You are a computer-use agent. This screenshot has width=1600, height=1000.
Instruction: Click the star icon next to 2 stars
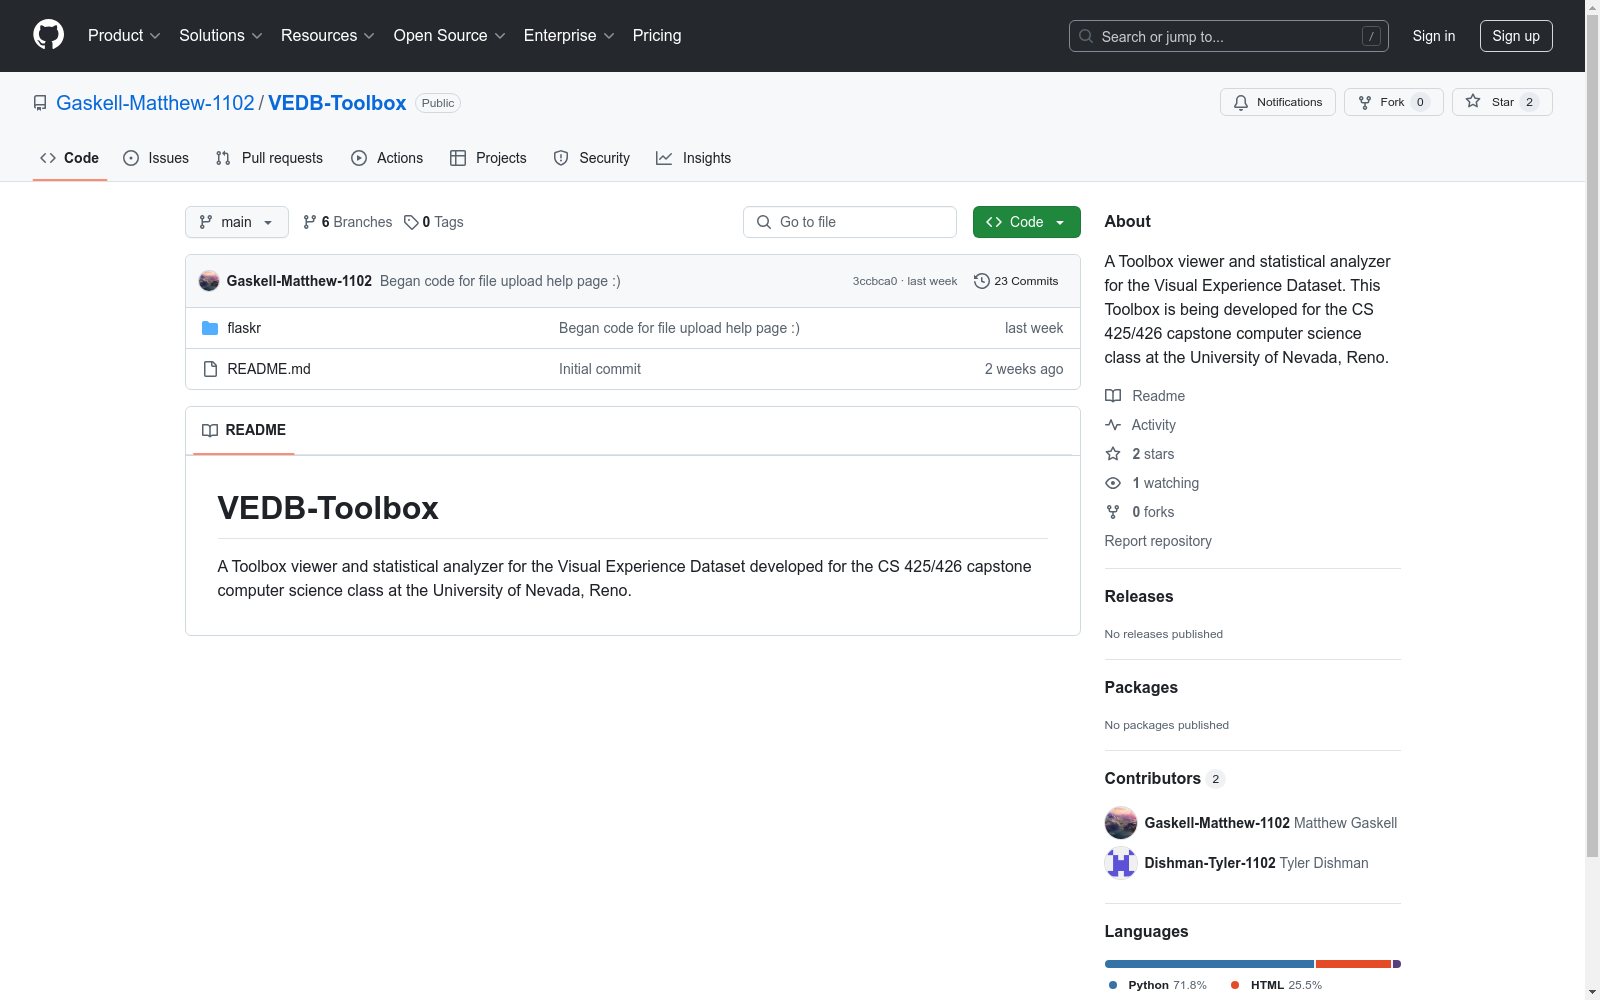click(x=1113, y=454)
